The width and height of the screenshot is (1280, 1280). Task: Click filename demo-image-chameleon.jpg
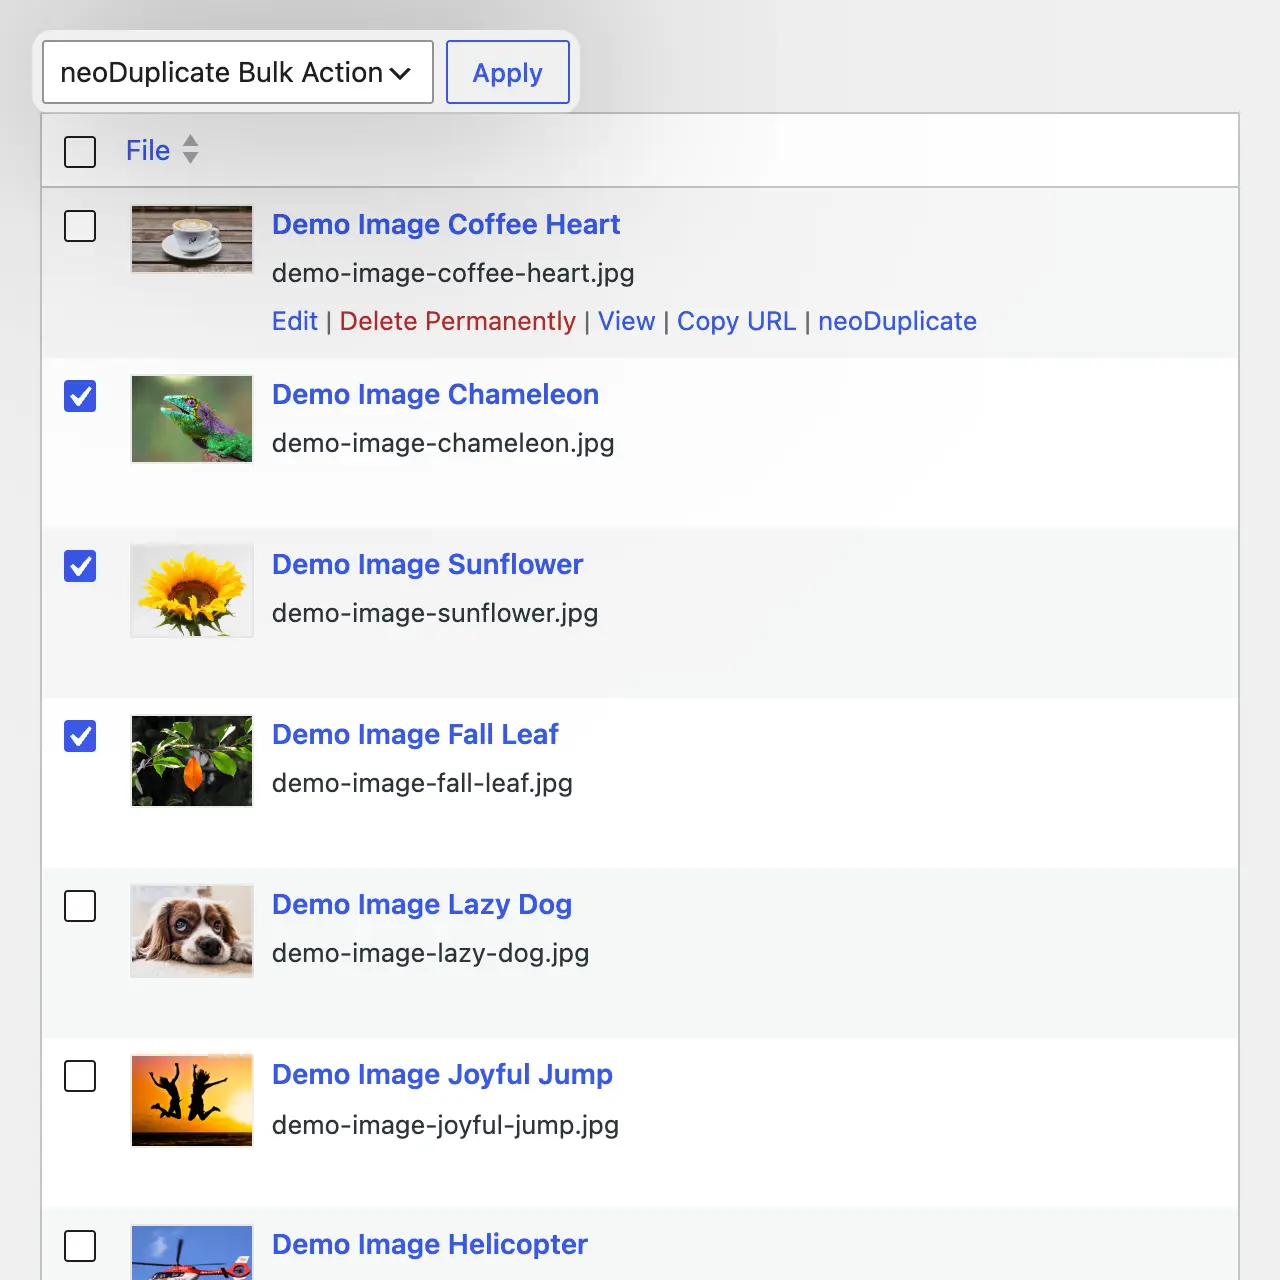[443, 443]
